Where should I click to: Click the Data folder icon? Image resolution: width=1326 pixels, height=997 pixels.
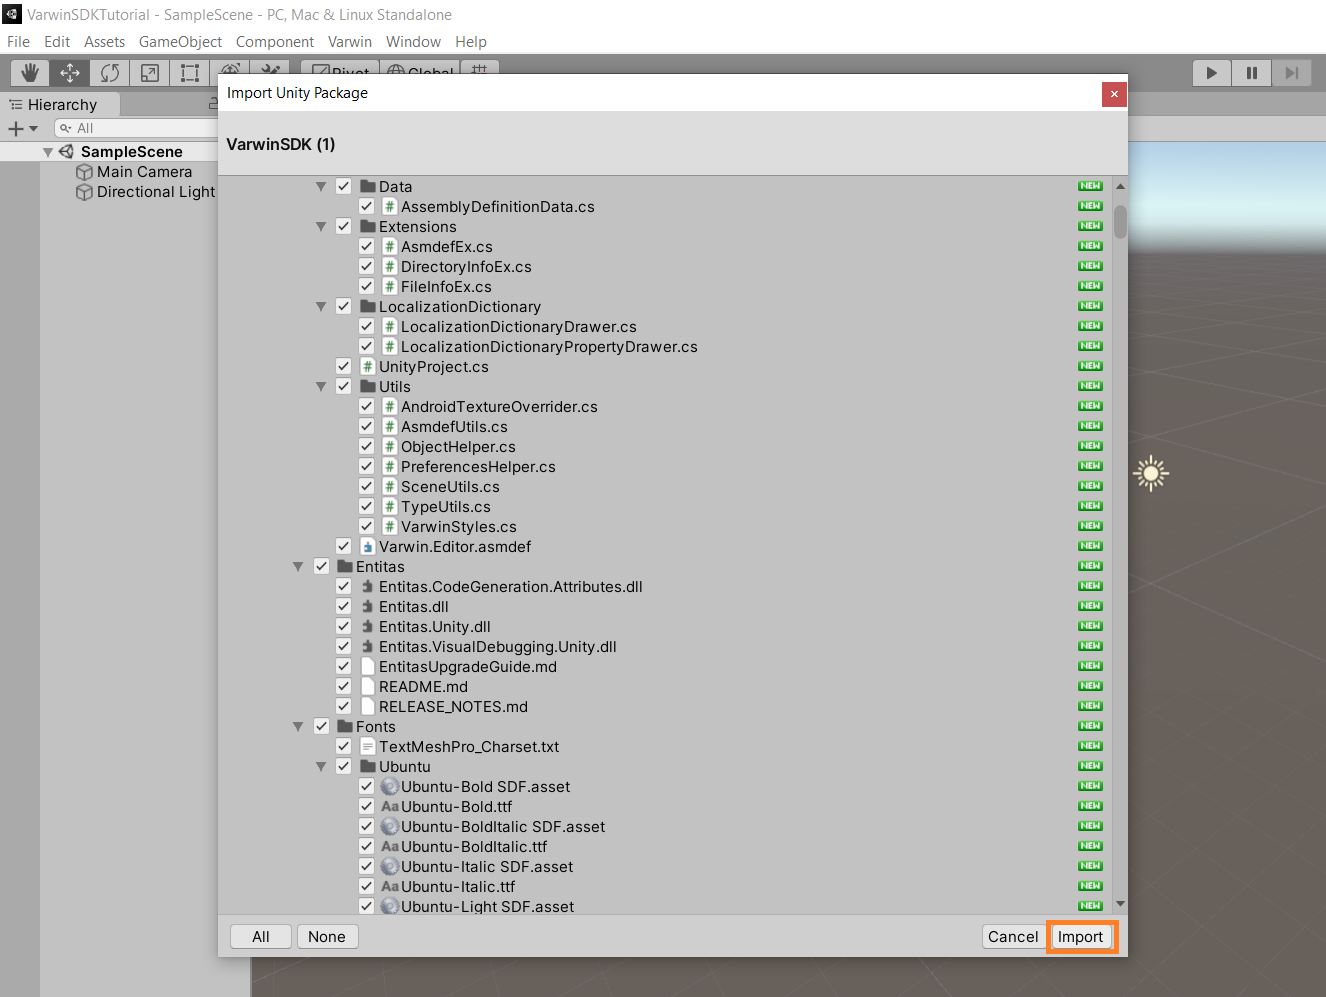point(368,186)
